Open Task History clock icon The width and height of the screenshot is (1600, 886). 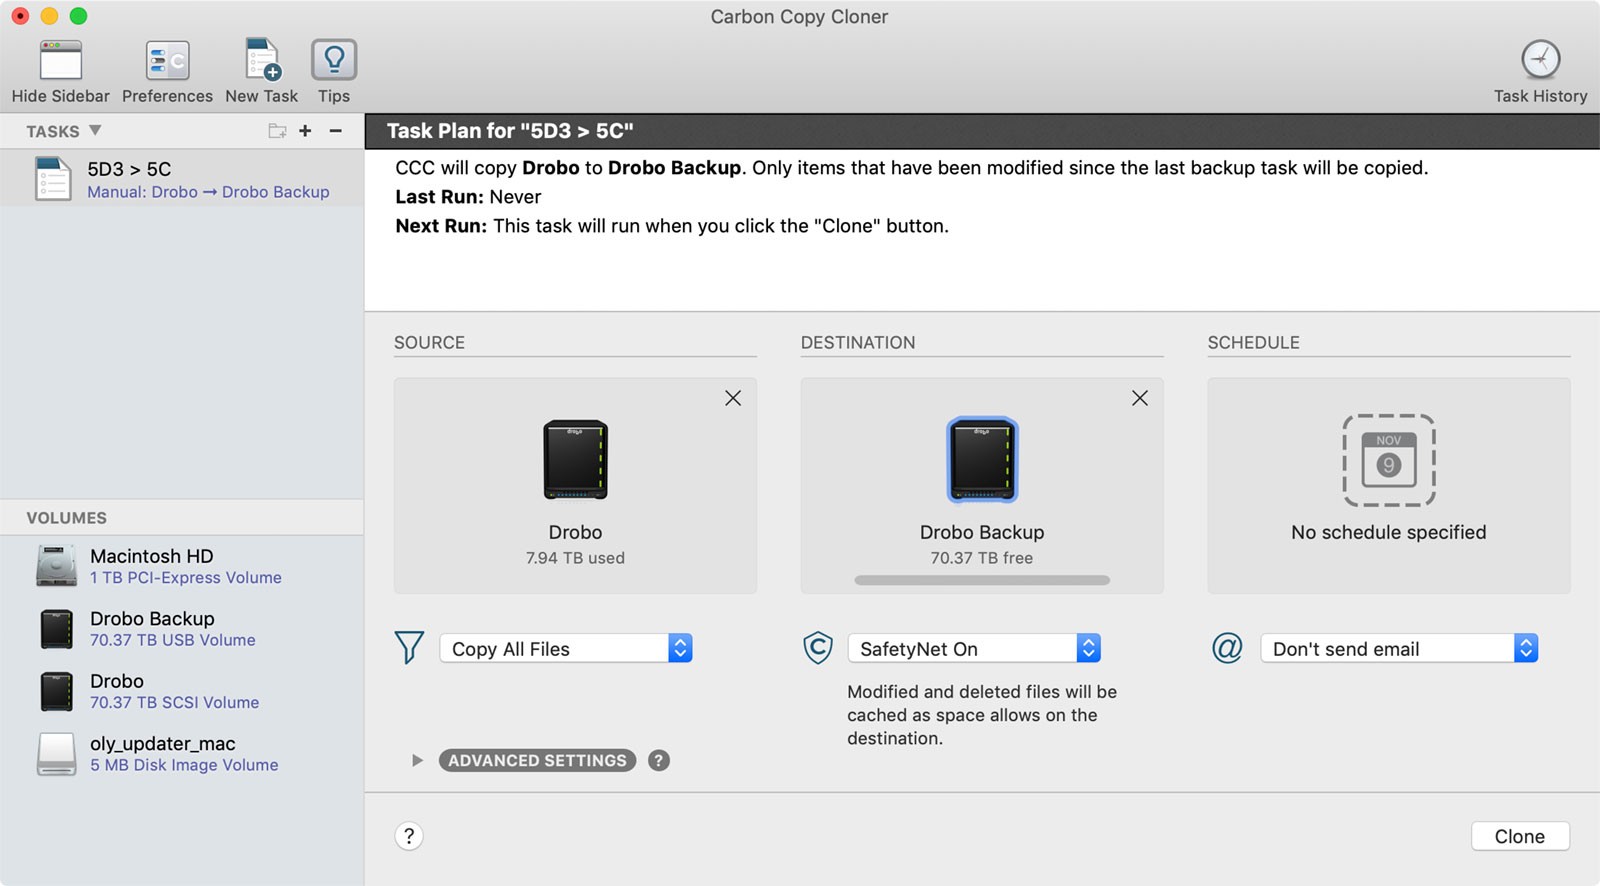coord(1540,60)
